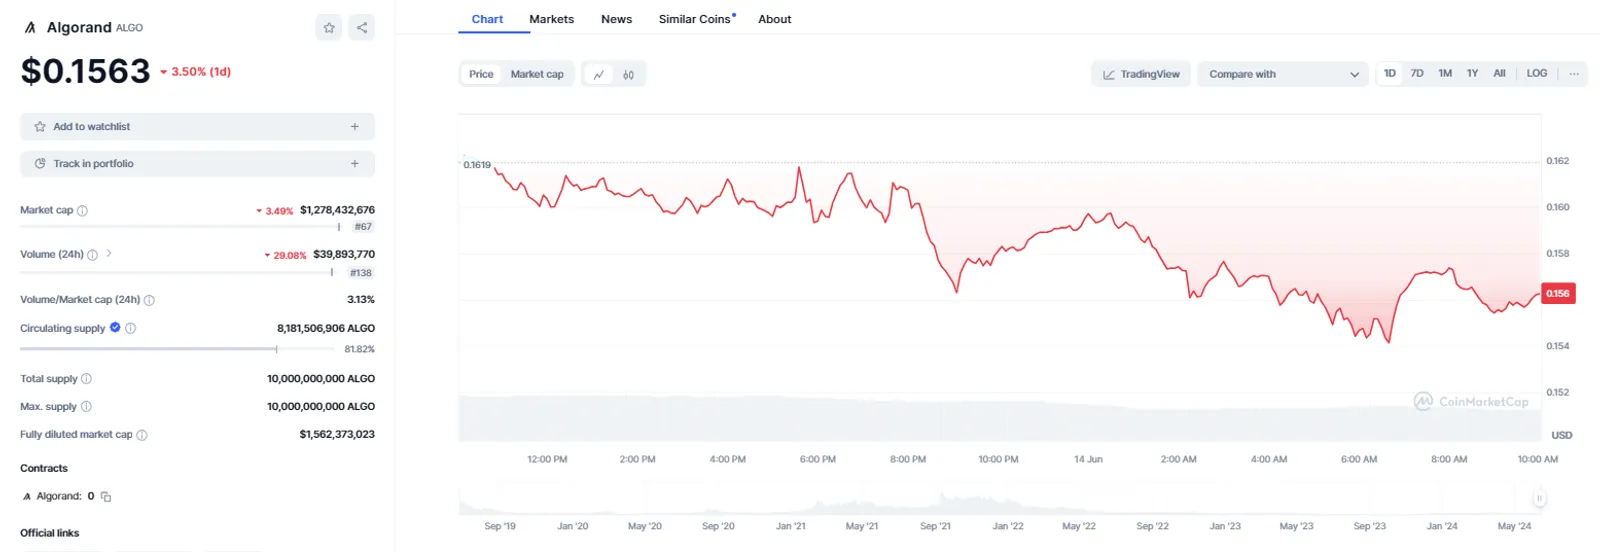Click the $1,562,373,023 diluted cap value

337,434
